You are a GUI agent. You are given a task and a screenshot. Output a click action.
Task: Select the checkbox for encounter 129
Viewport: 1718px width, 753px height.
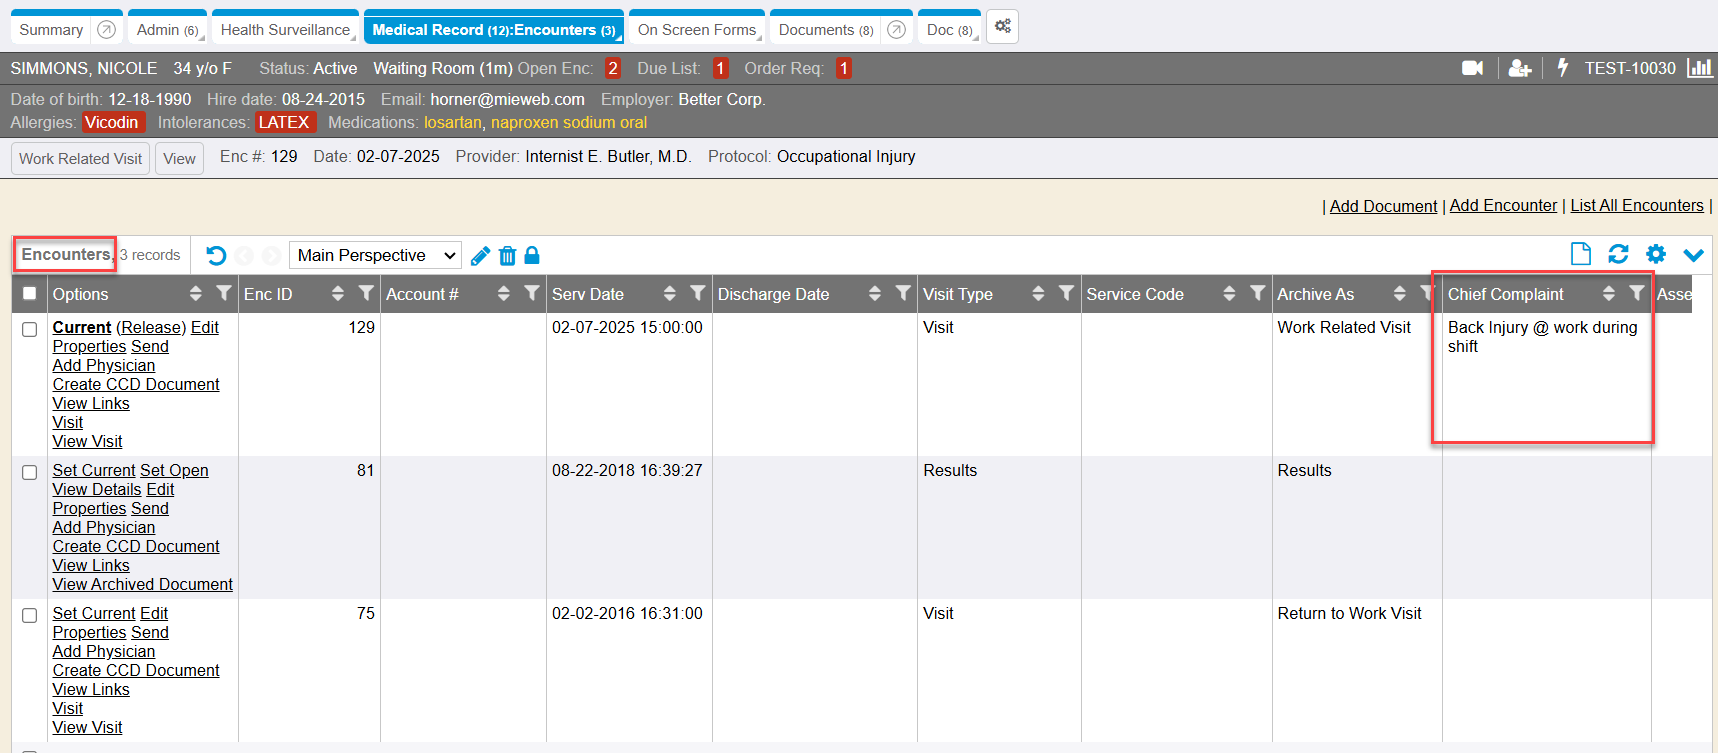point(30,329)
